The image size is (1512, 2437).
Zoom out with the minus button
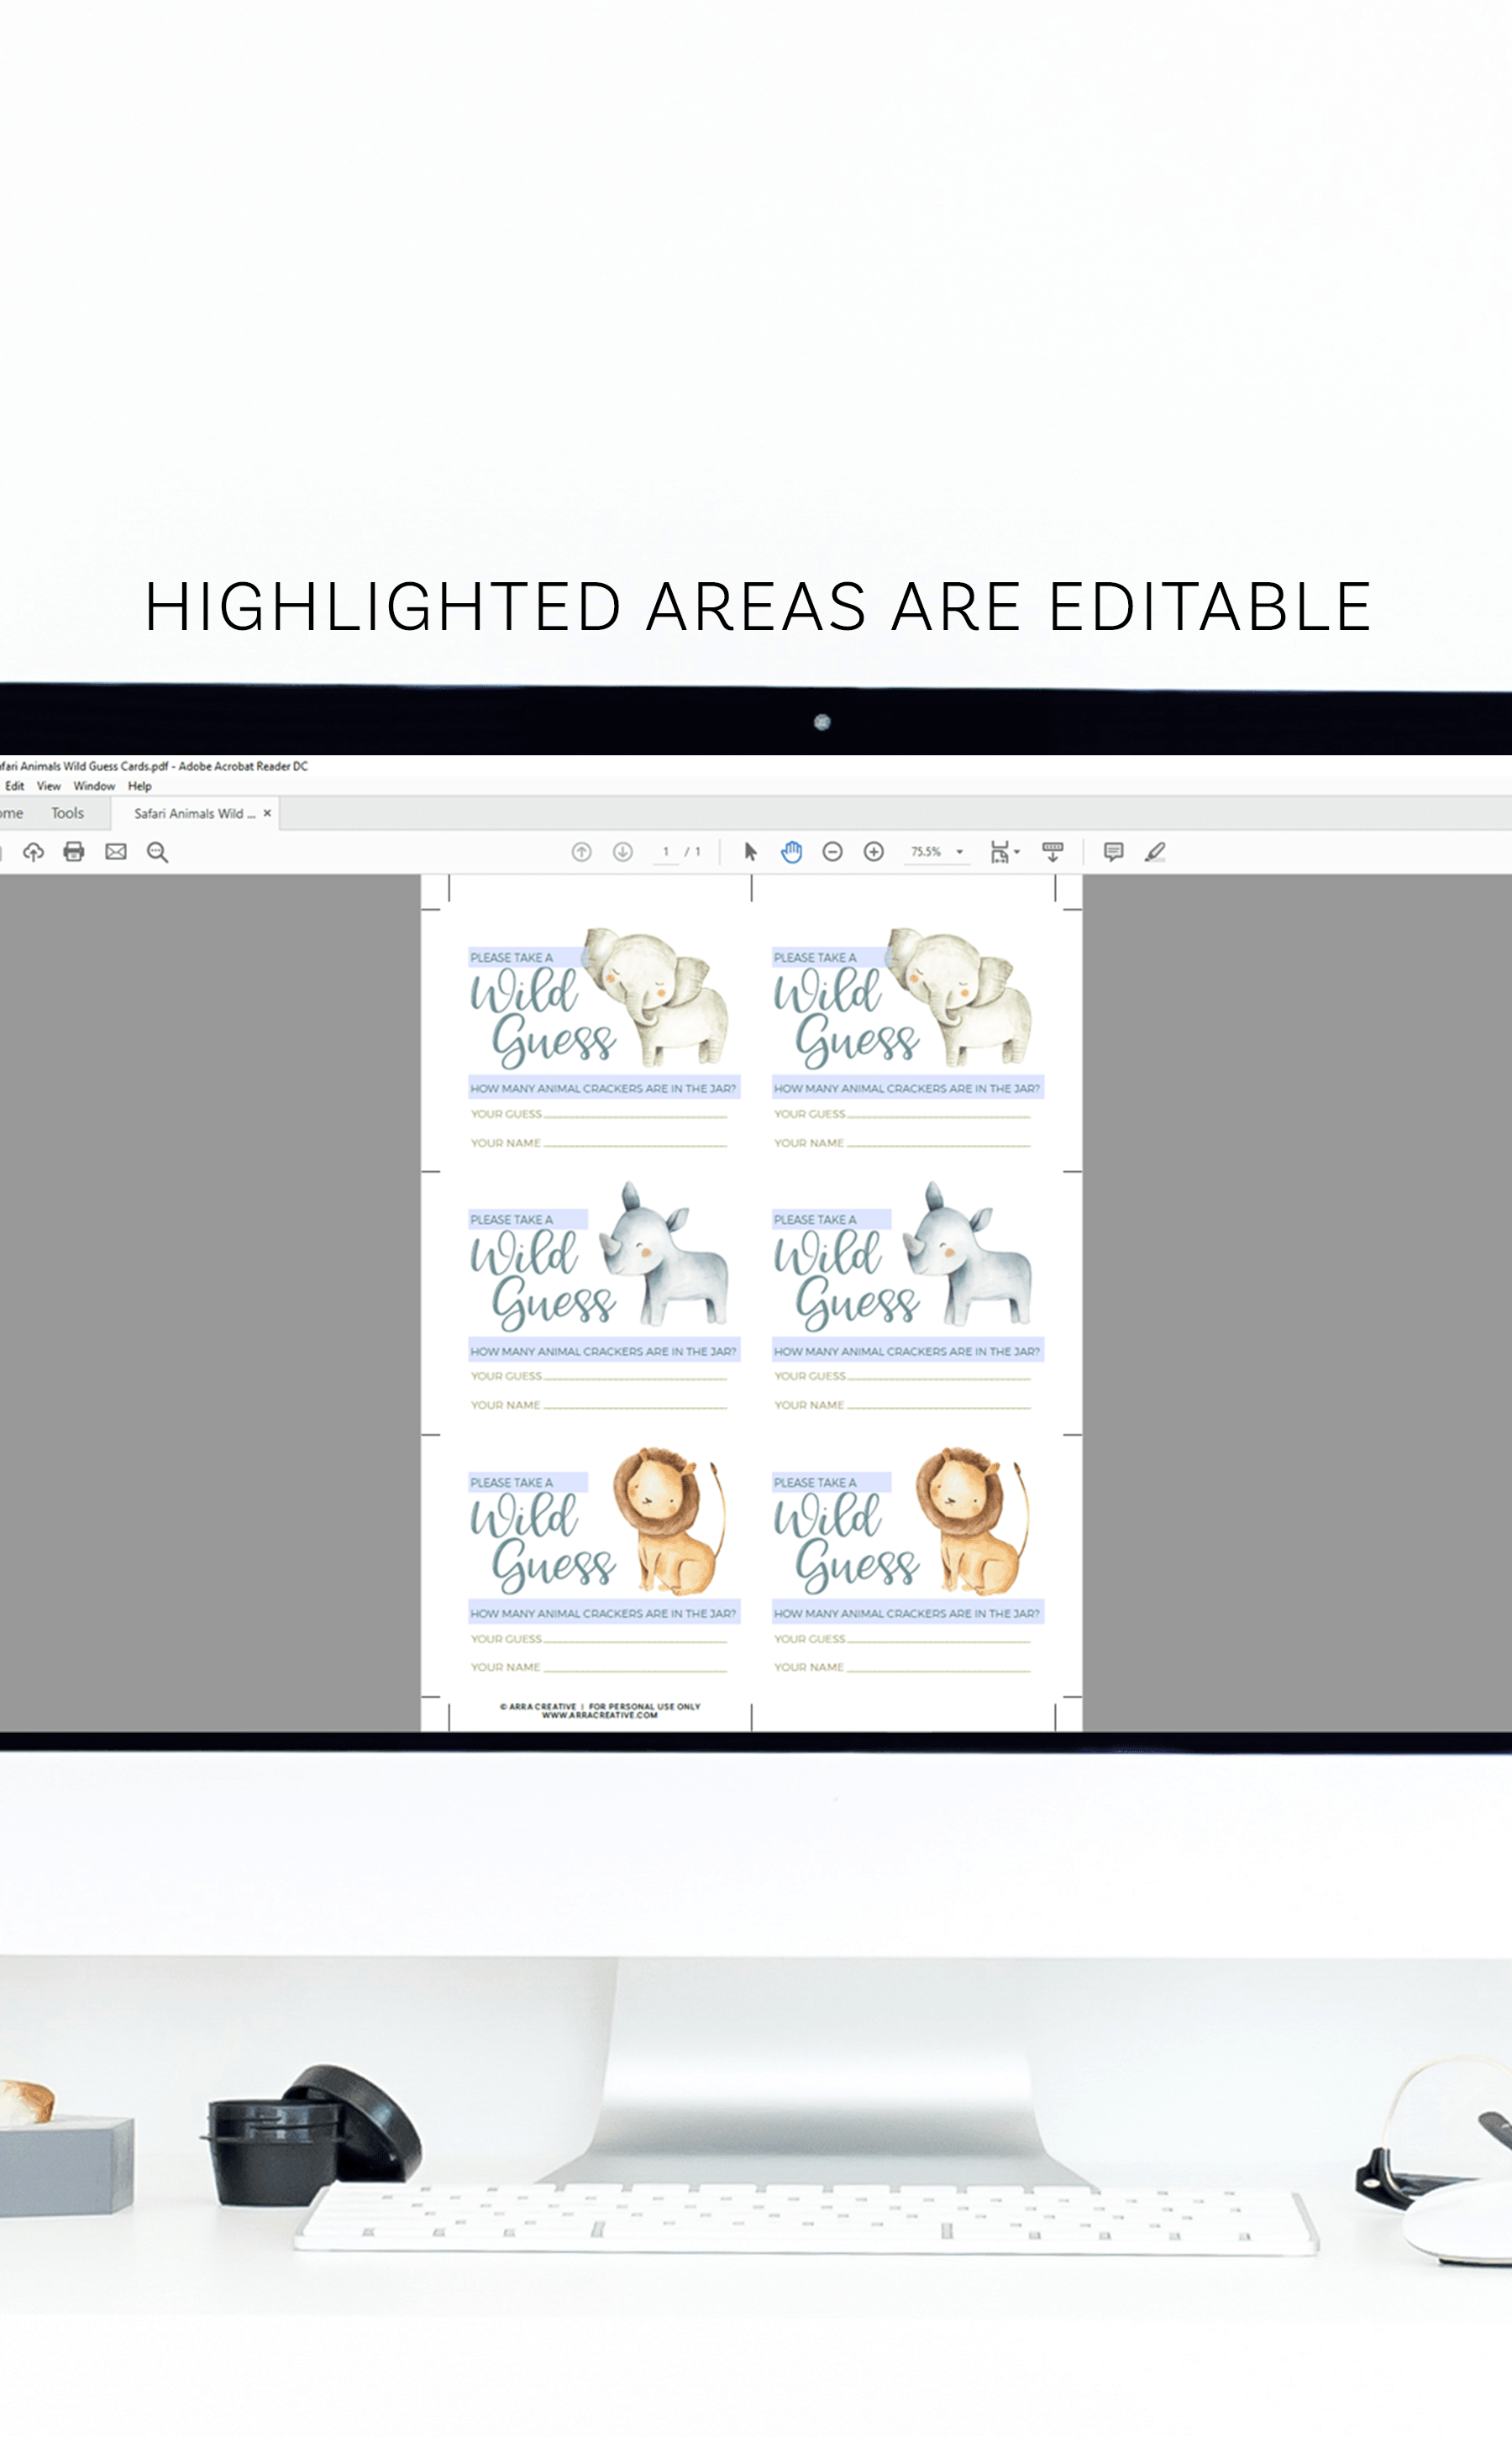[832, 852]
